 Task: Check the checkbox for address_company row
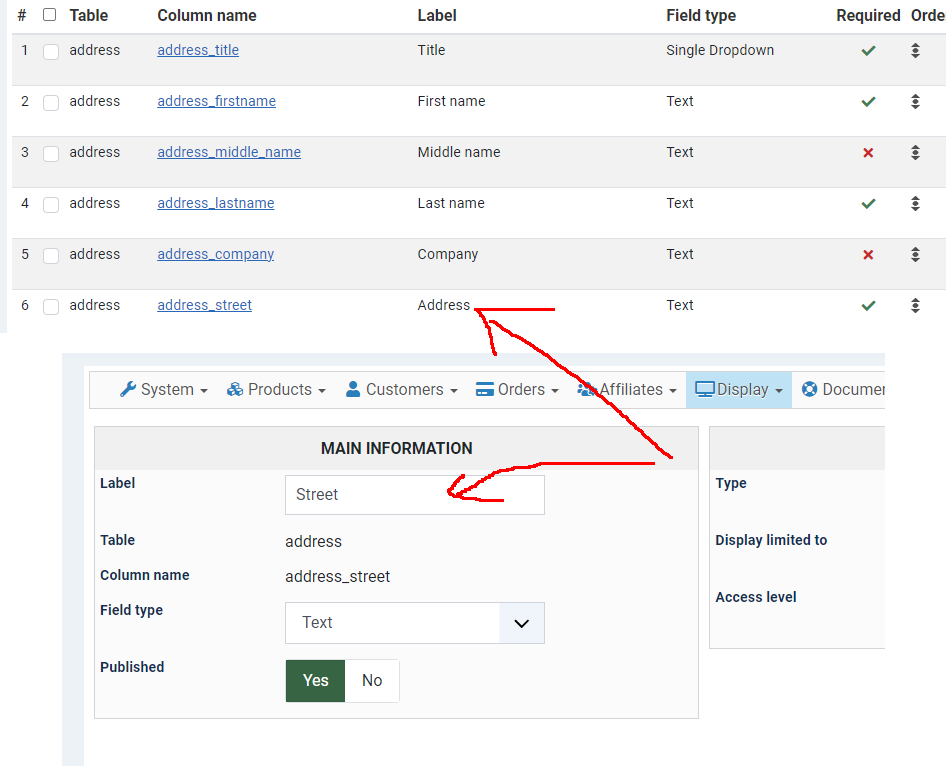tap(51, 256)
